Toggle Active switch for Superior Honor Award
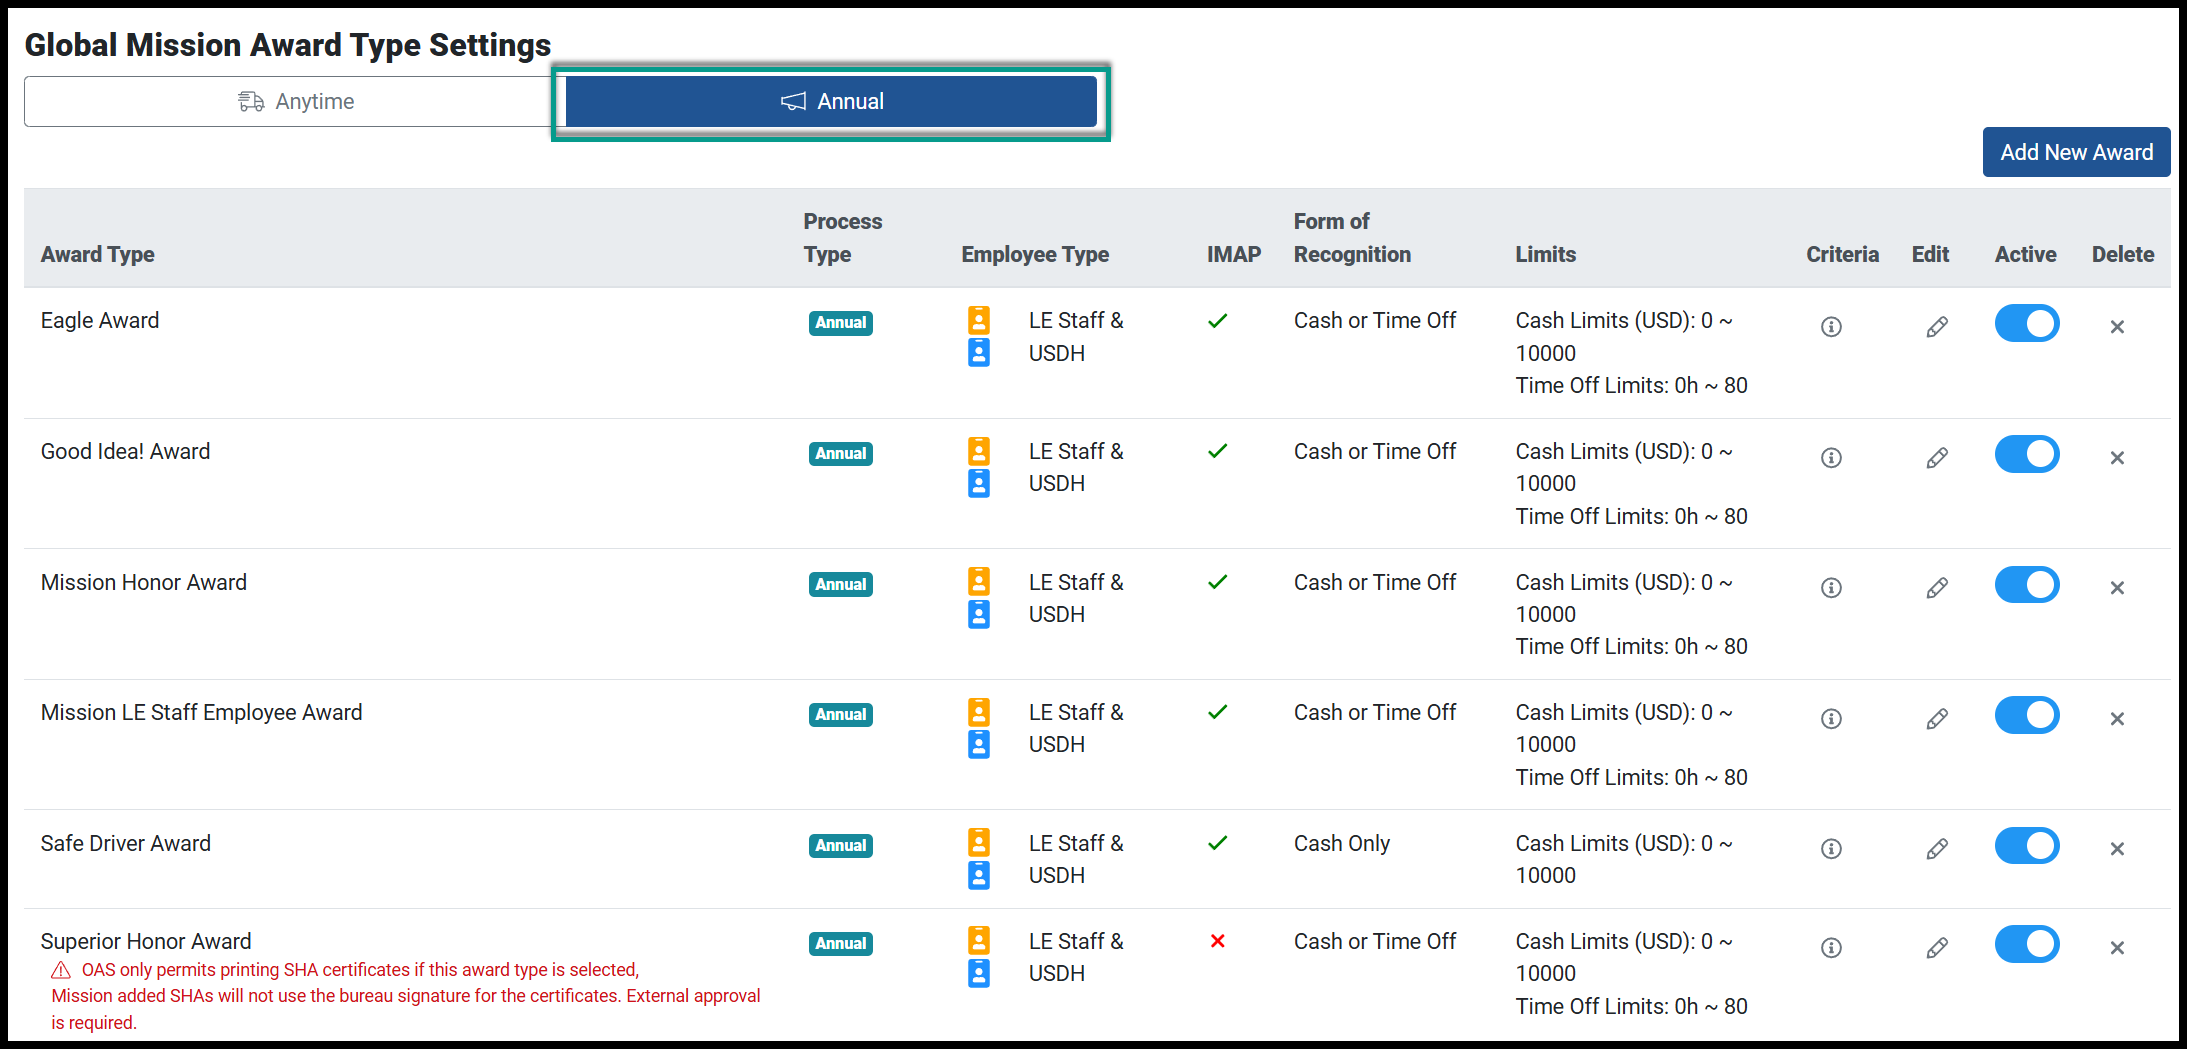Viewport: 2187px width, 1049px height. (2027, 945)
